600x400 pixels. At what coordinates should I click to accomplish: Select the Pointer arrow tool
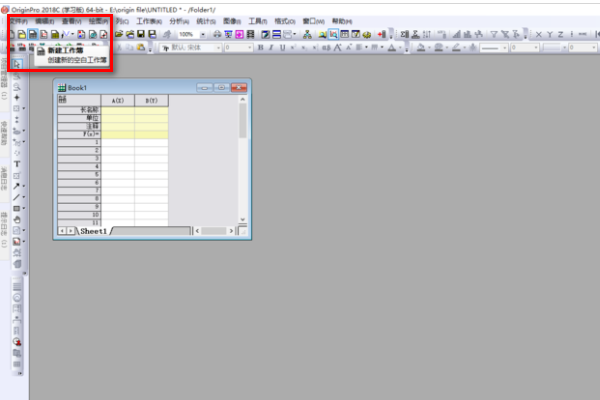(x=16, y=64)
